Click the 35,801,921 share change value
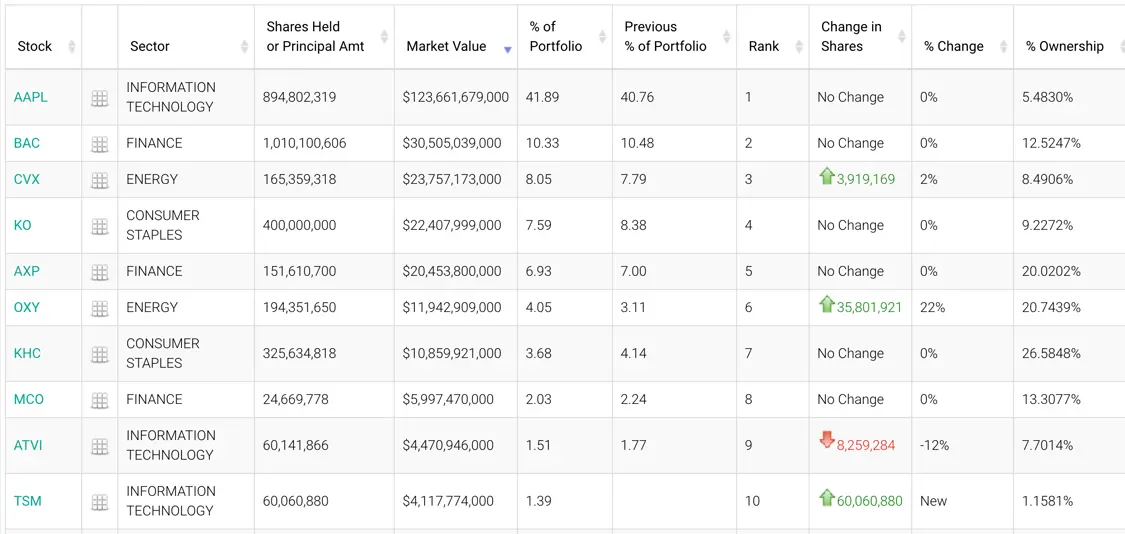Image resolution: width=1125 pixels, height=534 pixels. [869, 307]
